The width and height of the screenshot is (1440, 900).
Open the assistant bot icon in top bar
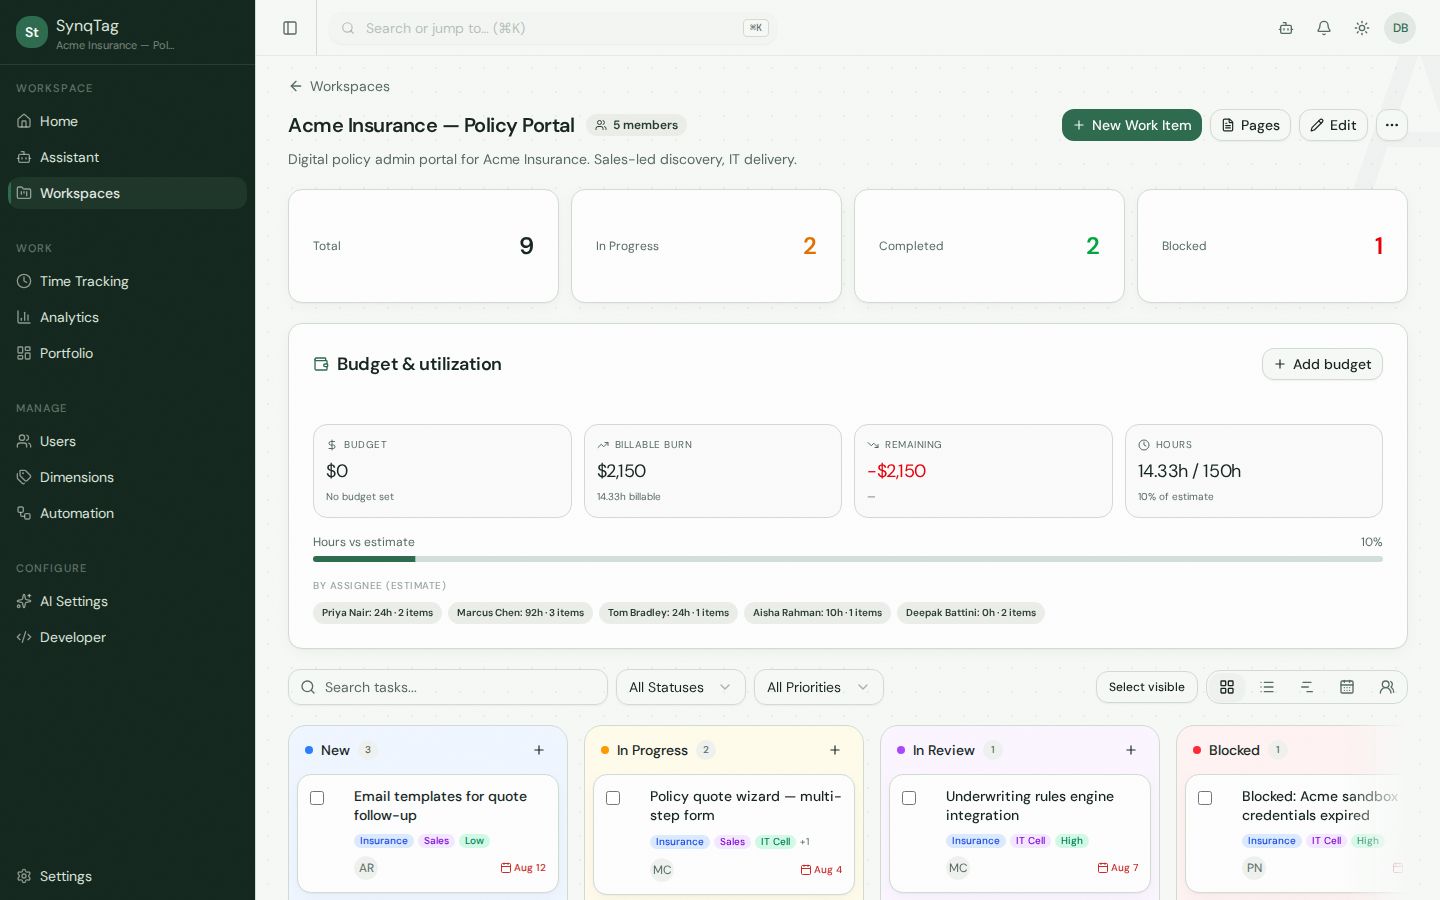(x=1286, y=28)
